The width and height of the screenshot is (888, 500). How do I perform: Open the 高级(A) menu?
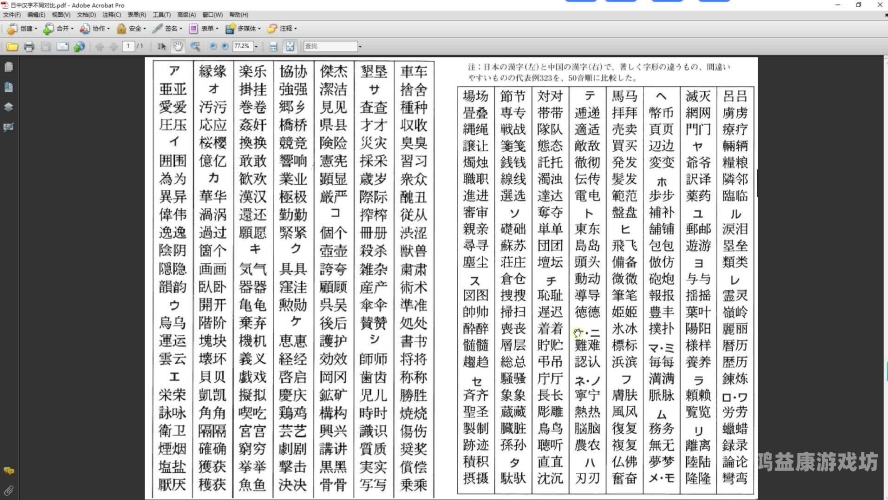pyautogui.click(x=186, y=15)
